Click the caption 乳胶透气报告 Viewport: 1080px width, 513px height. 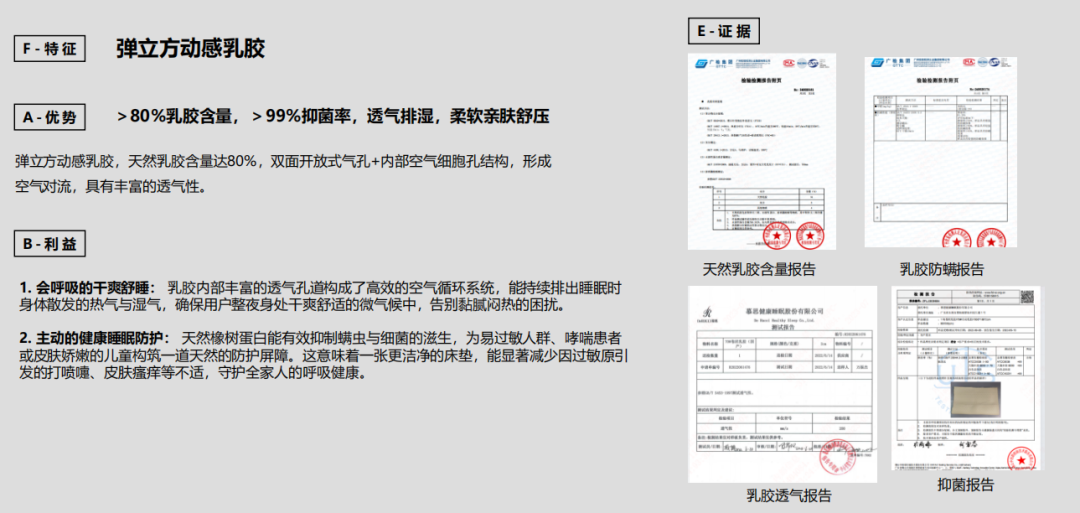(789, 496)
